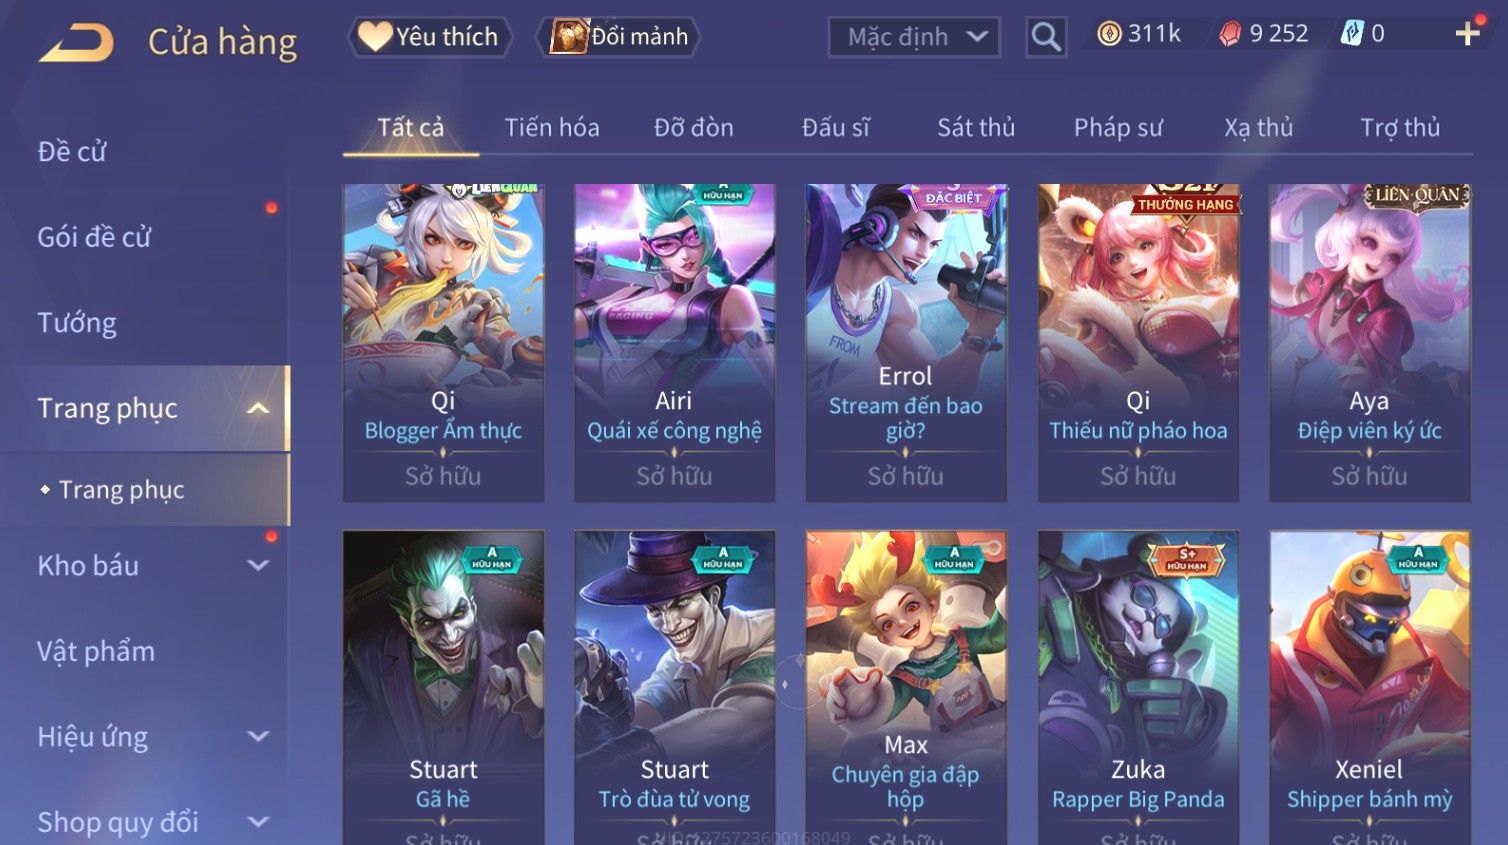Open Đổi mảnh fragment exchange icon
Screen dimensions: 1508x845
pyautogui.click(x=618, y=37)
